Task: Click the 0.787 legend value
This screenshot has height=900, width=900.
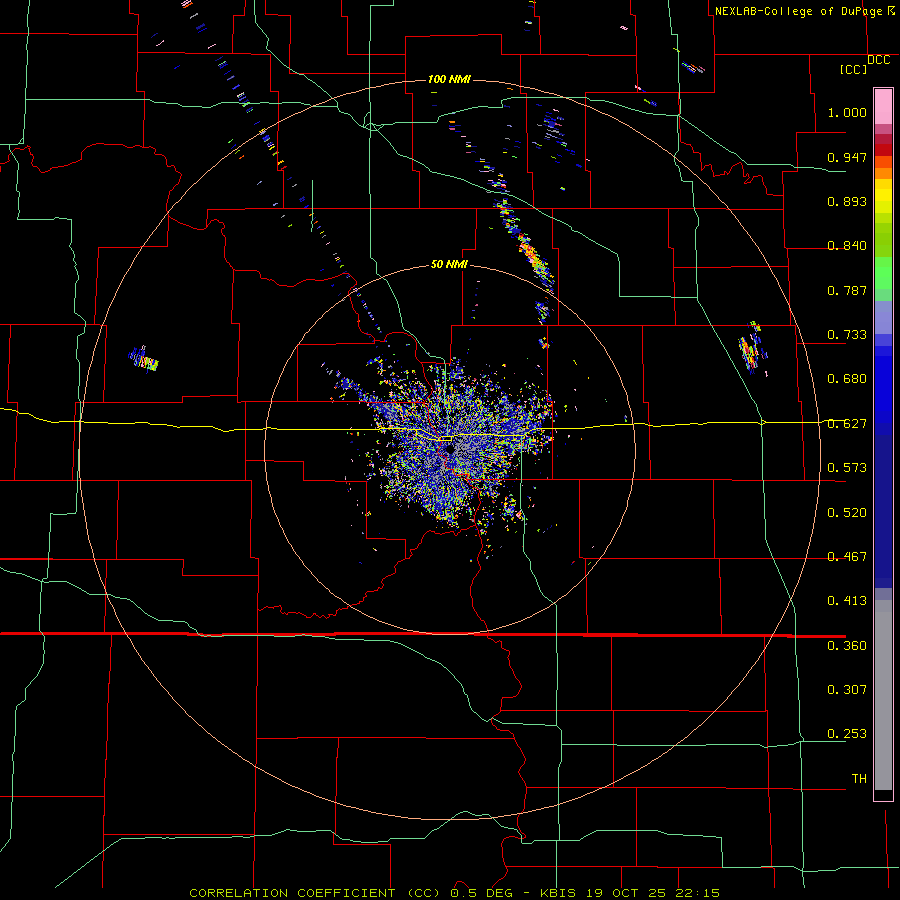Action: [x=847, y=290]
